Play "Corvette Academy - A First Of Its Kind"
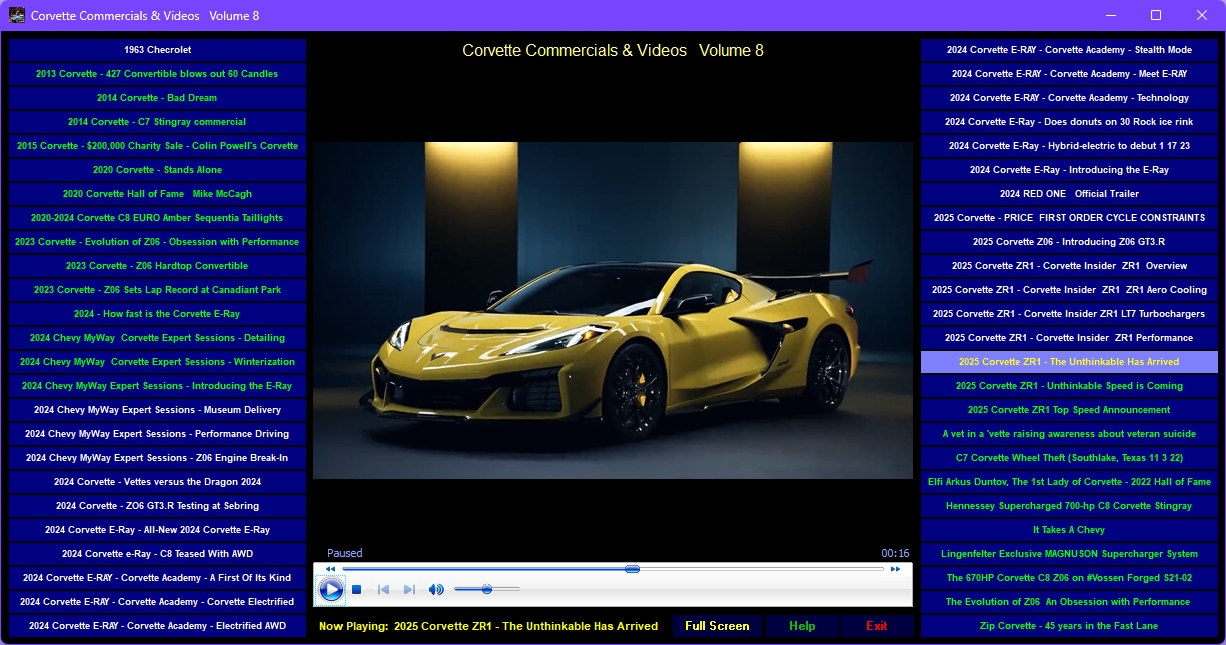This screenshot has height=645, width=1226. click(x=157, y=578)
